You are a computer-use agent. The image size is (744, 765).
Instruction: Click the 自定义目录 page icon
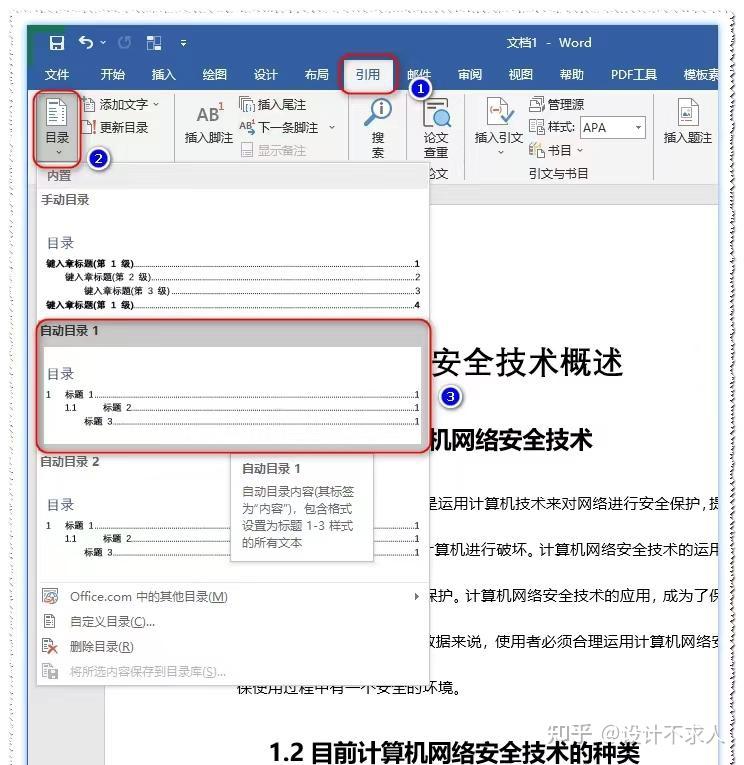[50, 621]
